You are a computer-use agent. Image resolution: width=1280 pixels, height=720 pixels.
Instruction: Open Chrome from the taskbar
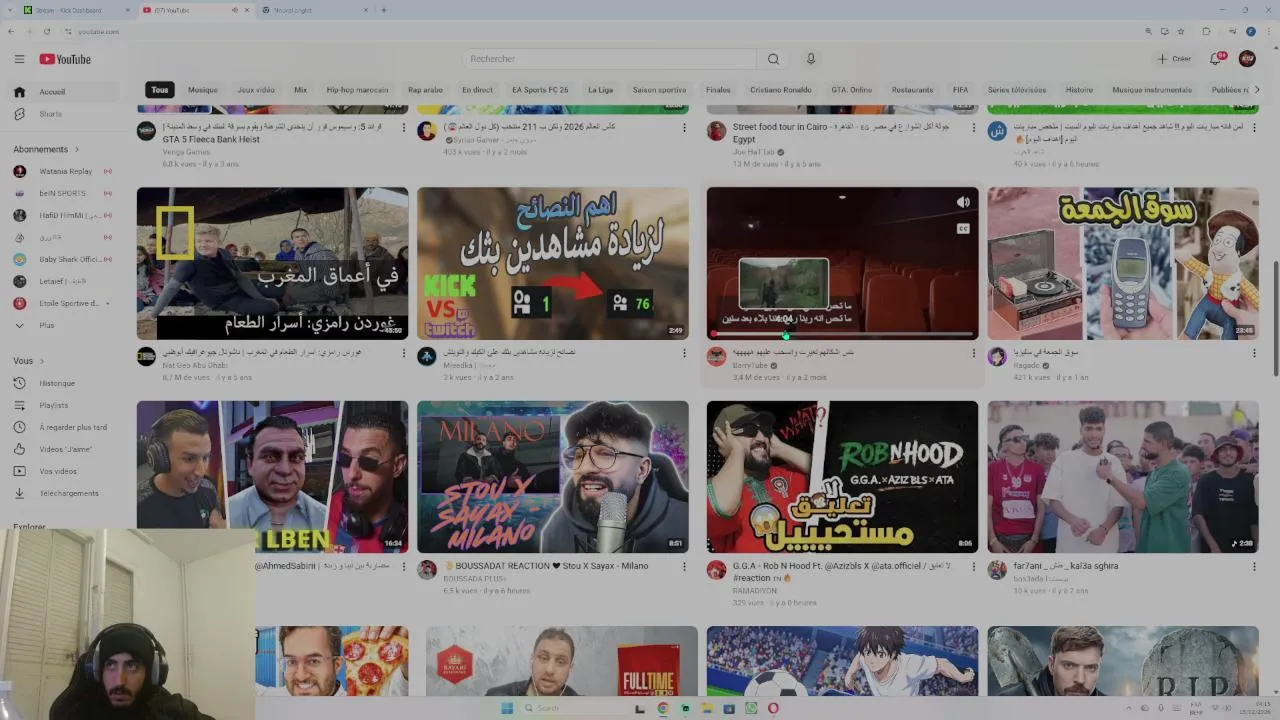(x=663, y=708)
